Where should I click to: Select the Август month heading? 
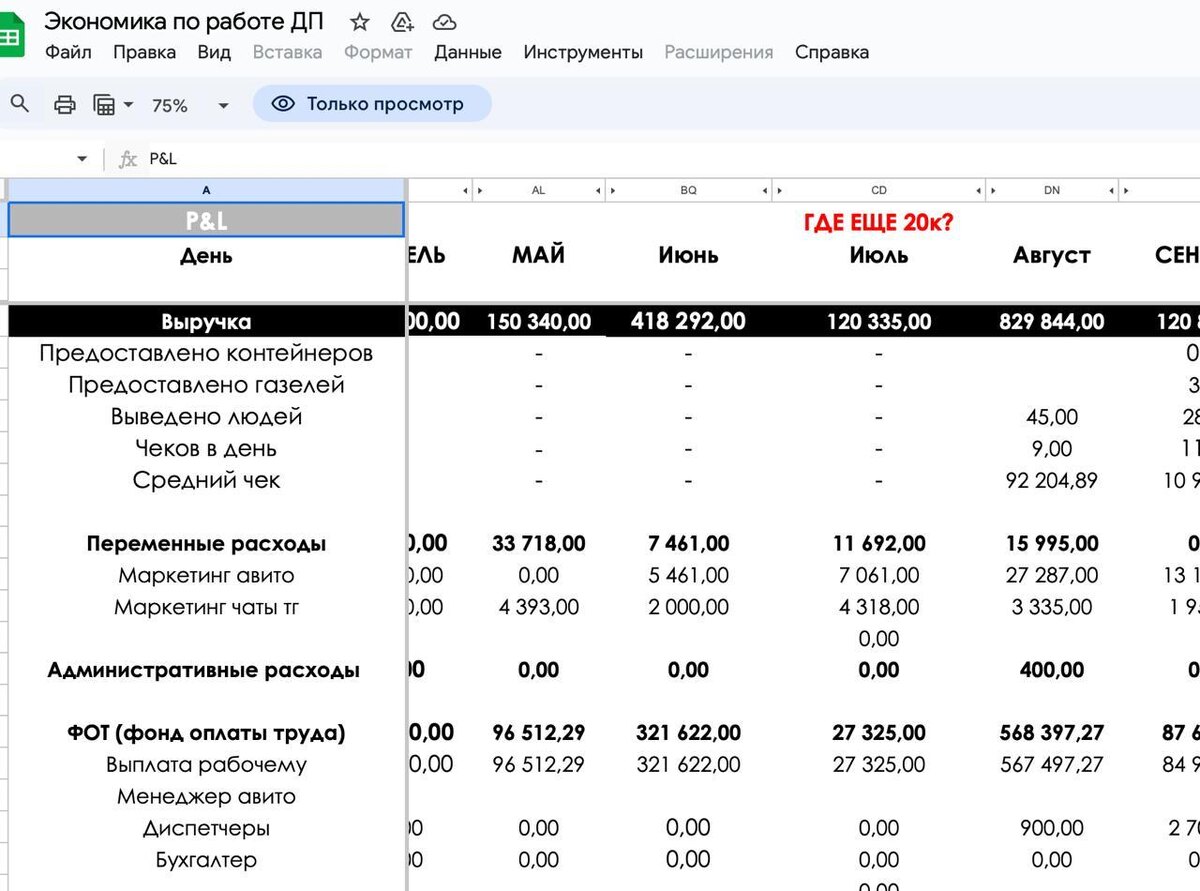pos(1052,255)
